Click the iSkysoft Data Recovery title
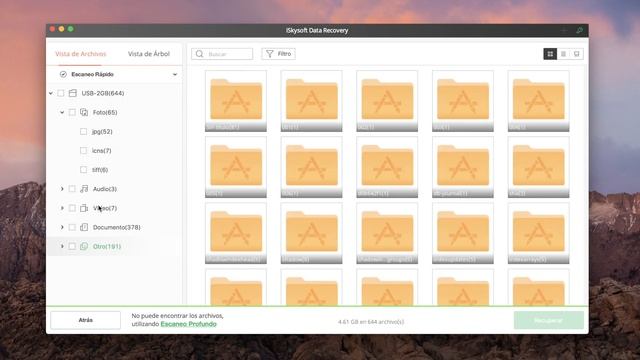 [x=317, y=30]
